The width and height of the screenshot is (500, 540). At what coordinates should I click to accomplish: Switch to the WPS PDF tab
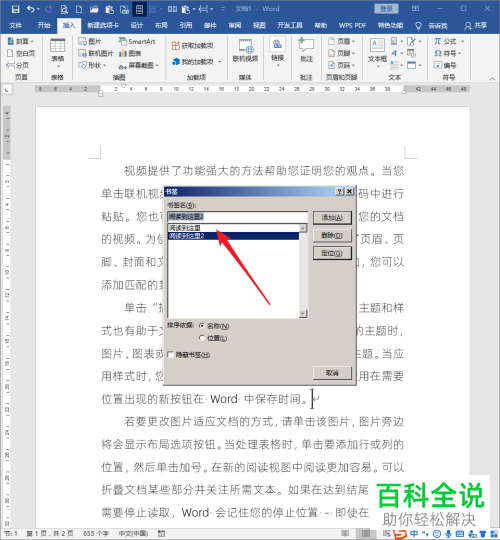(352, 25)
